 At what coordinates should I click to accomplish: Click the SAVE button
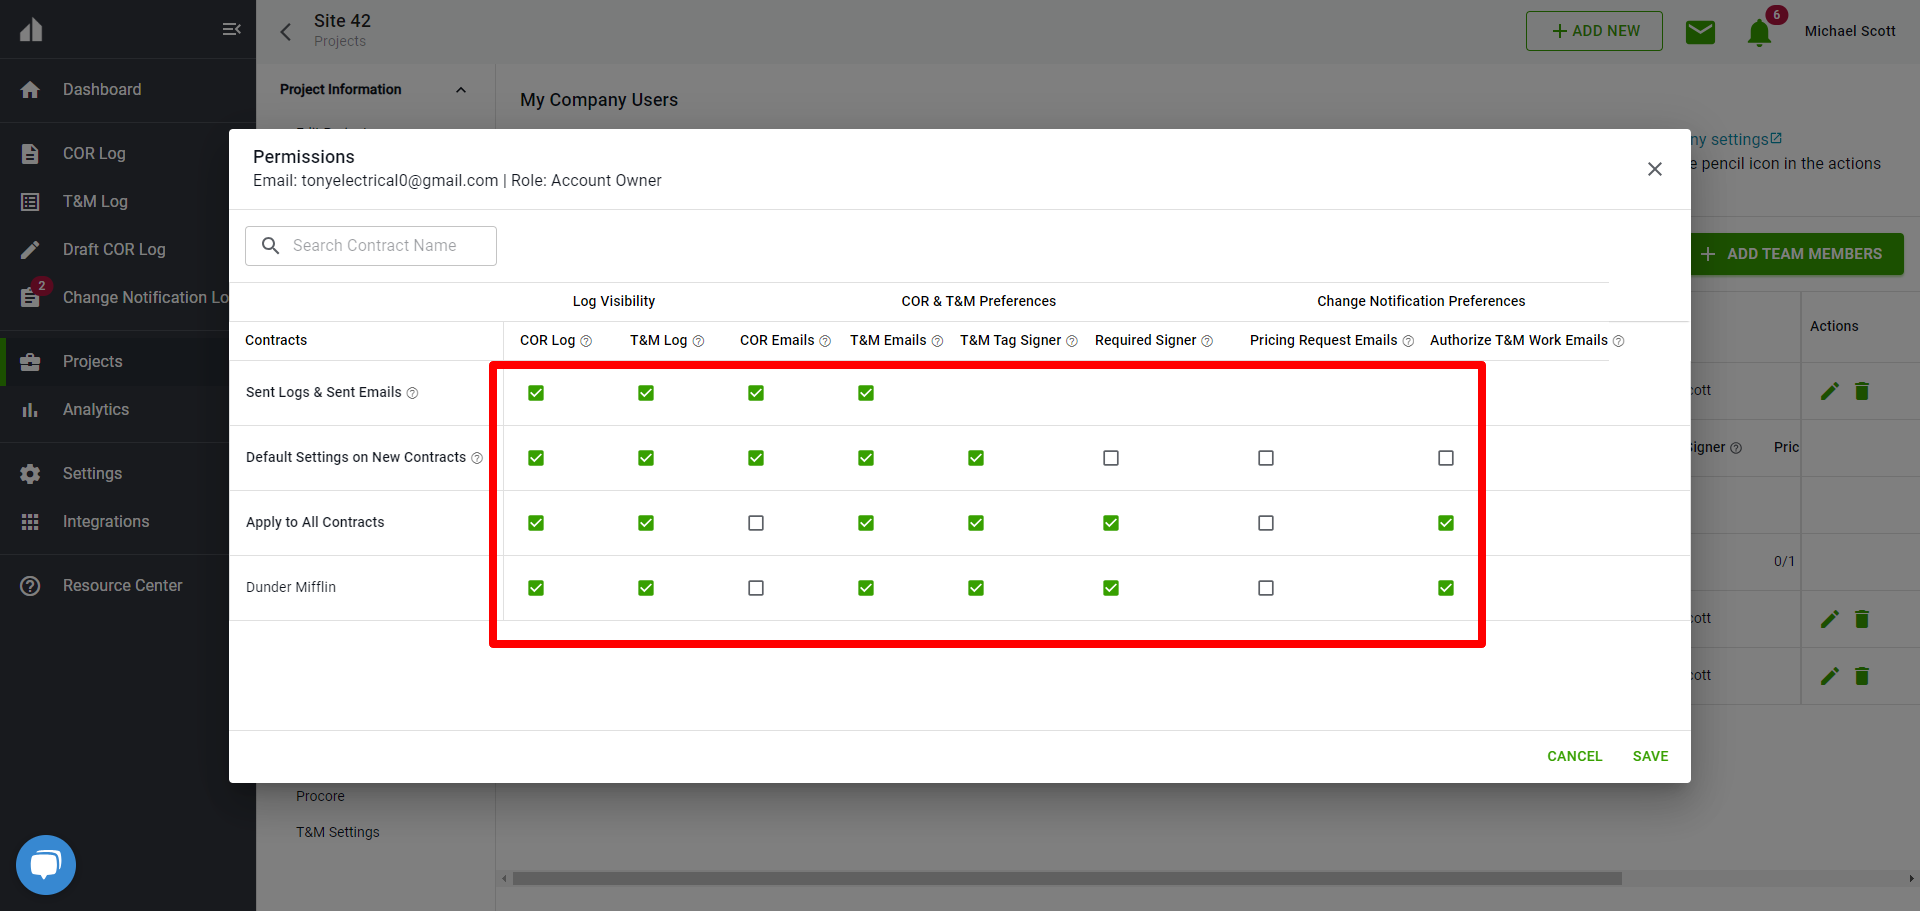coord(1650,757)
